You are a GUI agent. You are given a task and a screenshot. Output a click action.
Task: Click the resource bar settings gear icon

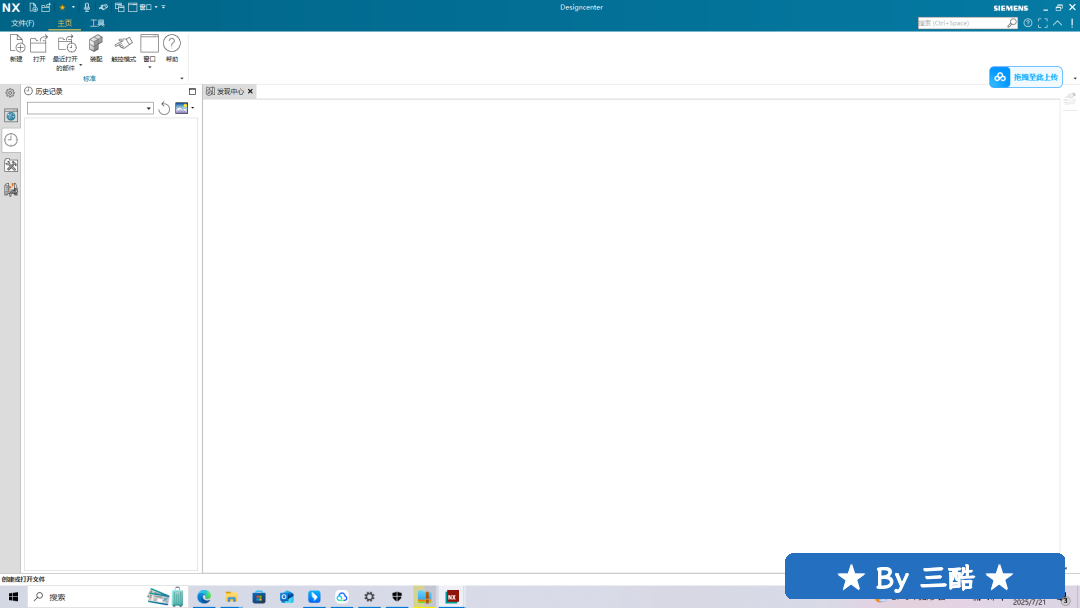tap(10, 93)
